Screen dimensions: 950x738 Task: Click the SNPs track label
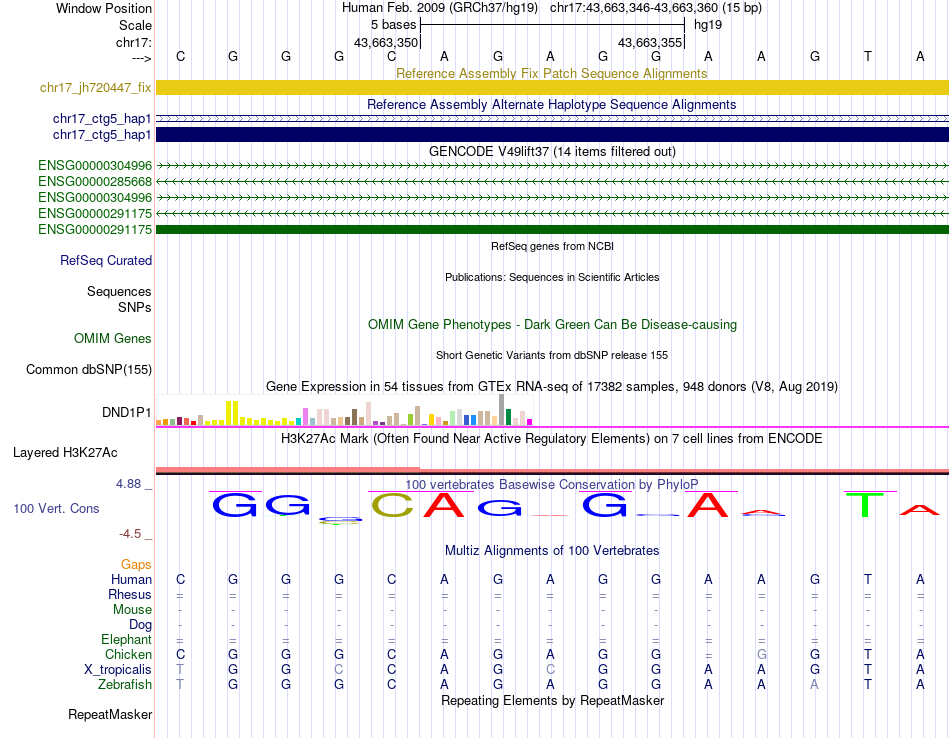[135, 307]
